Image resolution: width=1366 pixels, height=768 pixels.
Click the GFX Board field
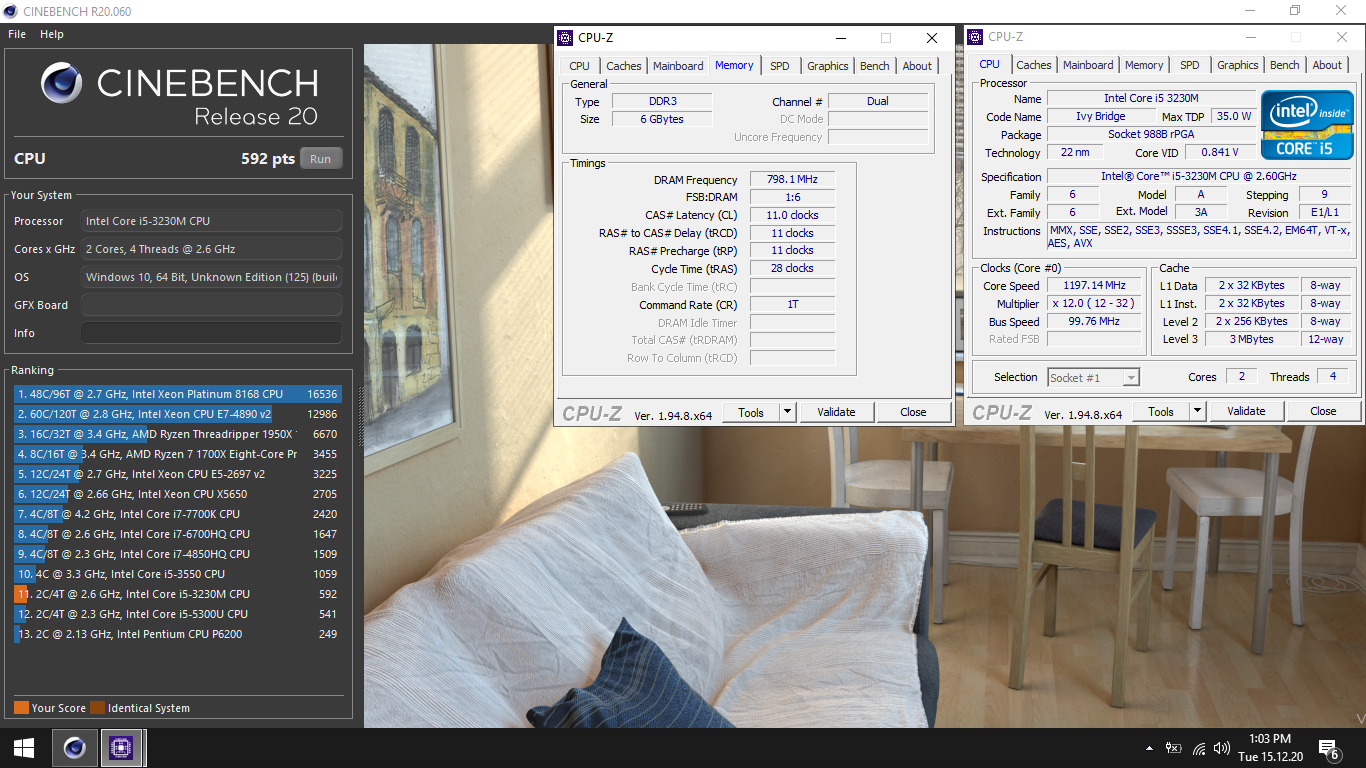point(211,305)
